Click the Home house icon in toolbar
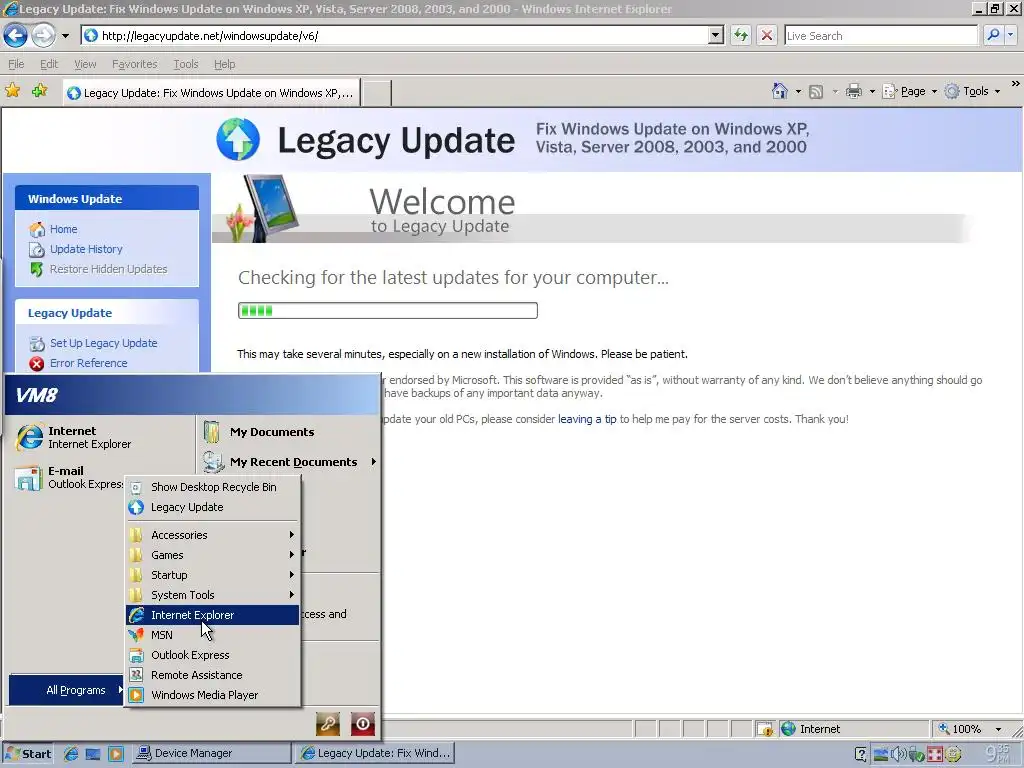This screenshot has width=1024, height=768. click(x=780, y=91)
